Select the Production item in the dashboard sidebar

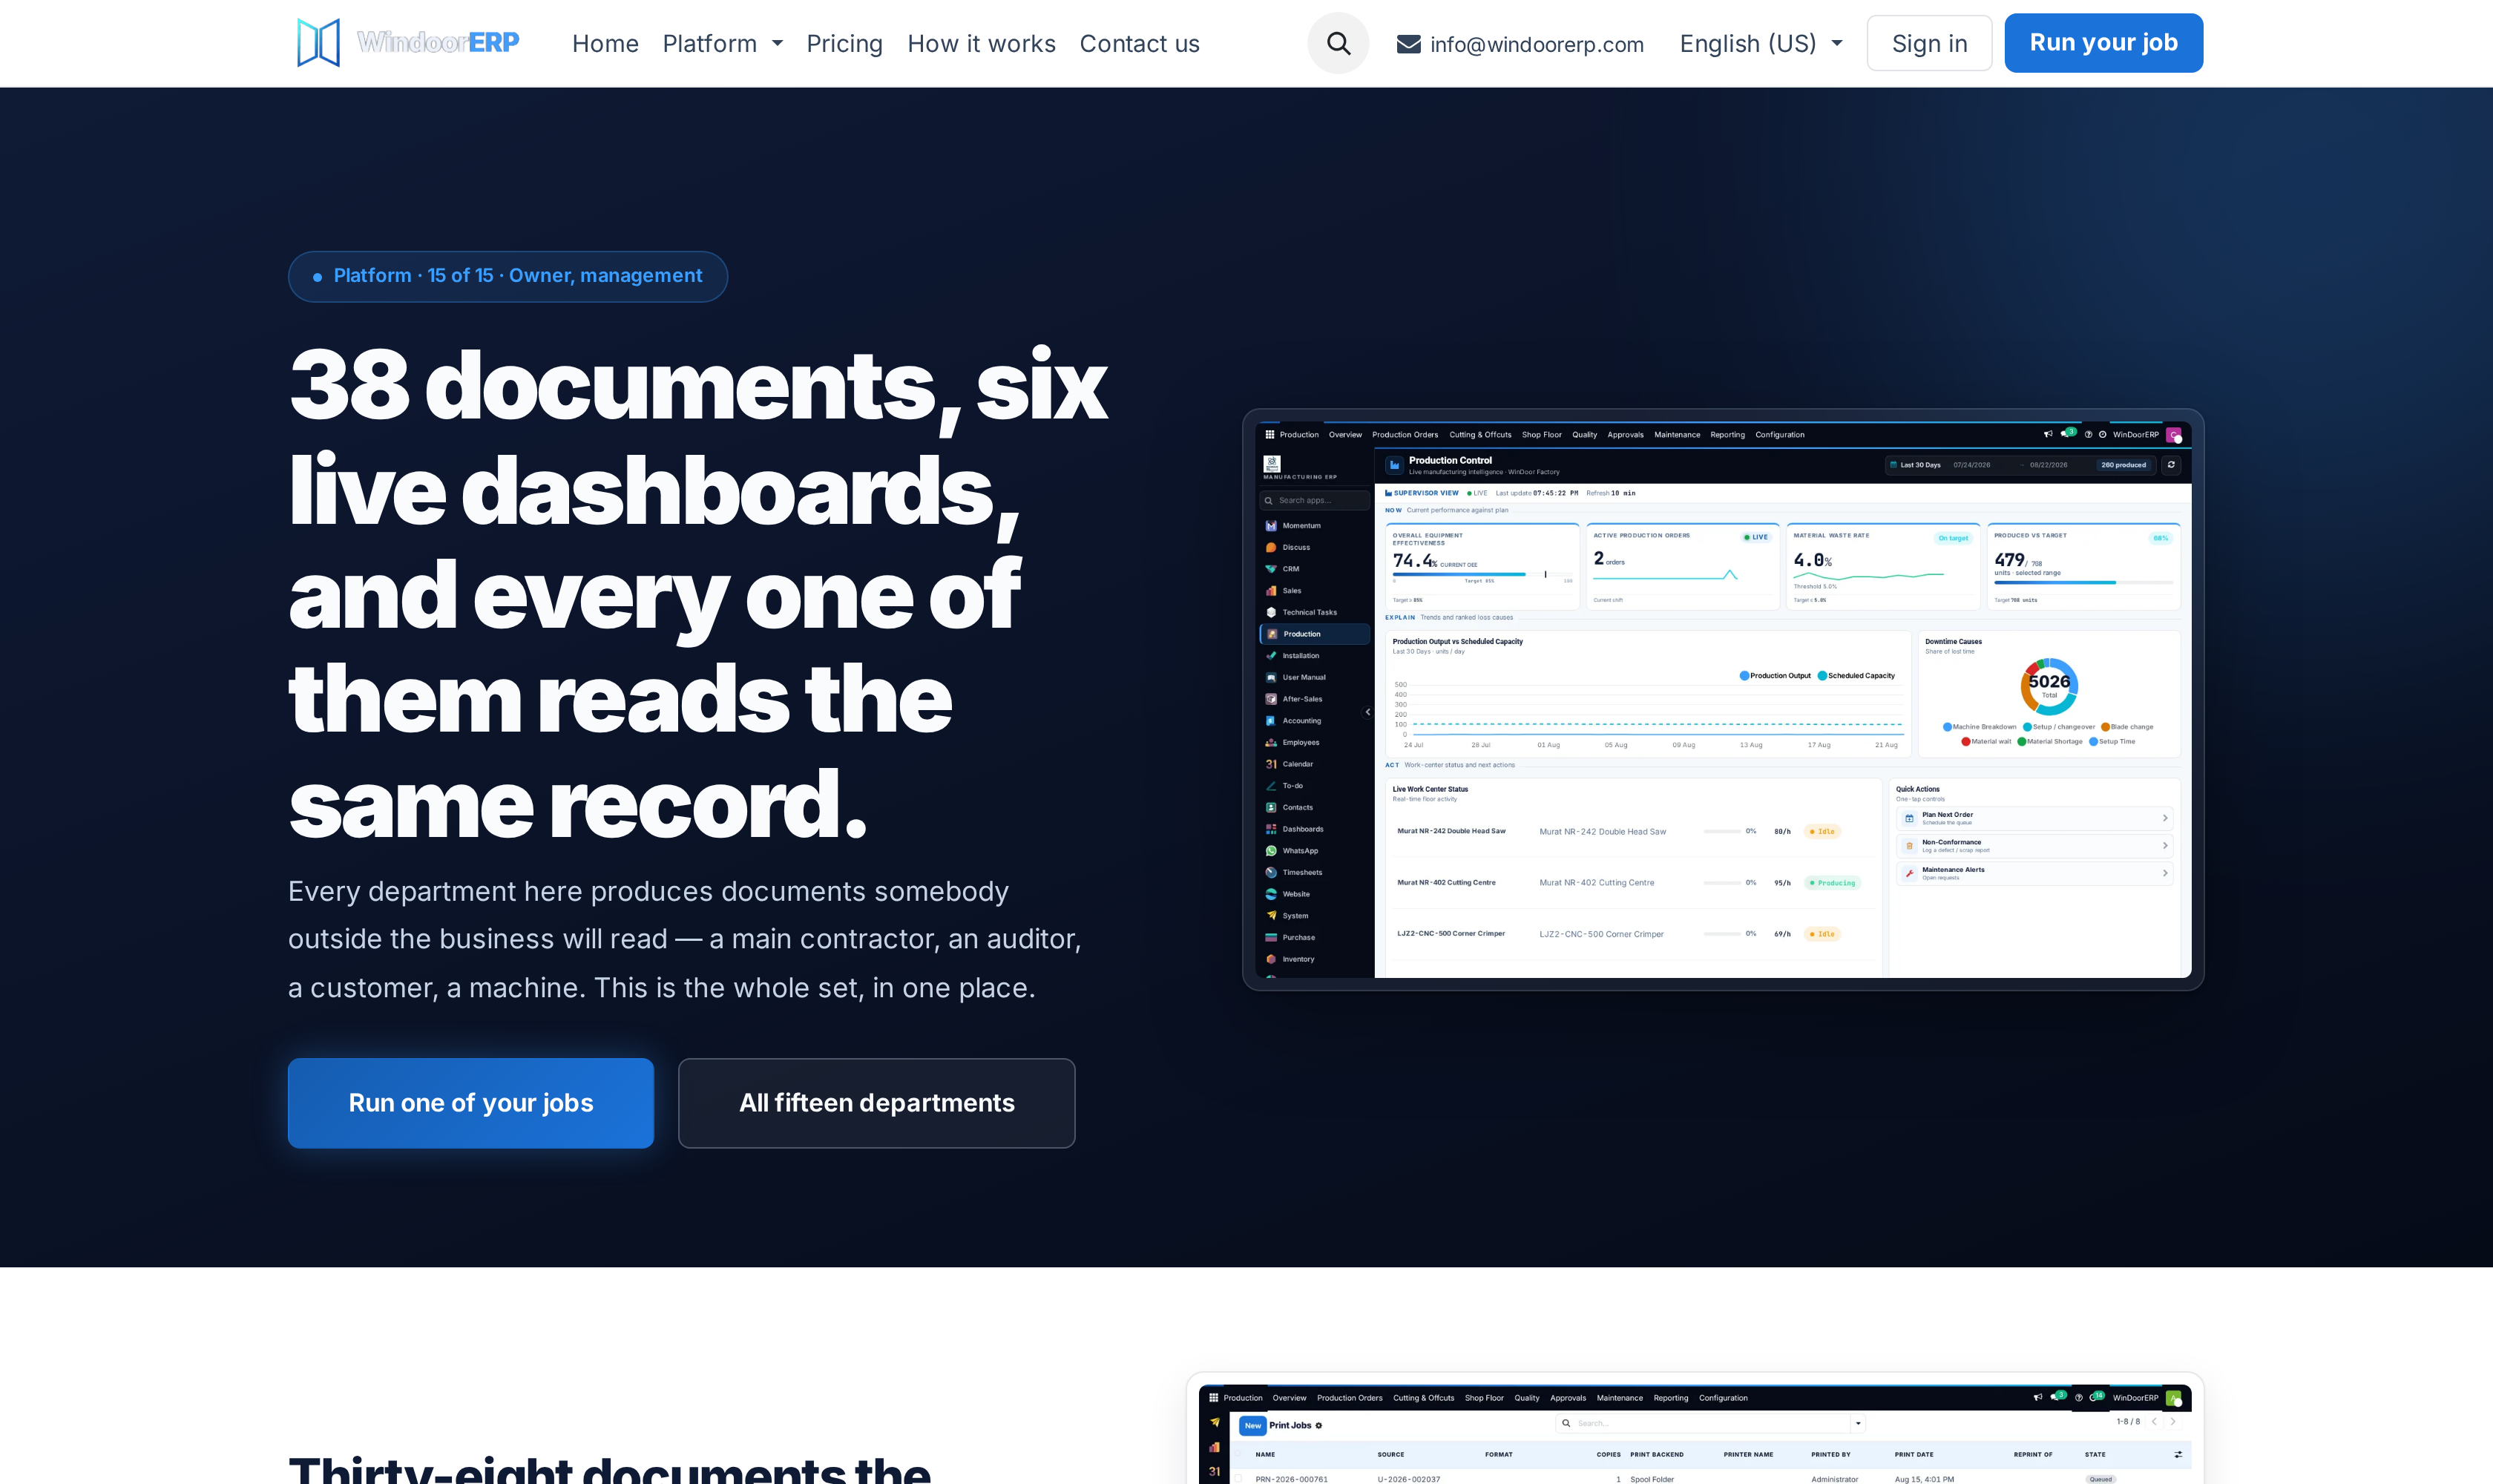(x=1314, y=634)
